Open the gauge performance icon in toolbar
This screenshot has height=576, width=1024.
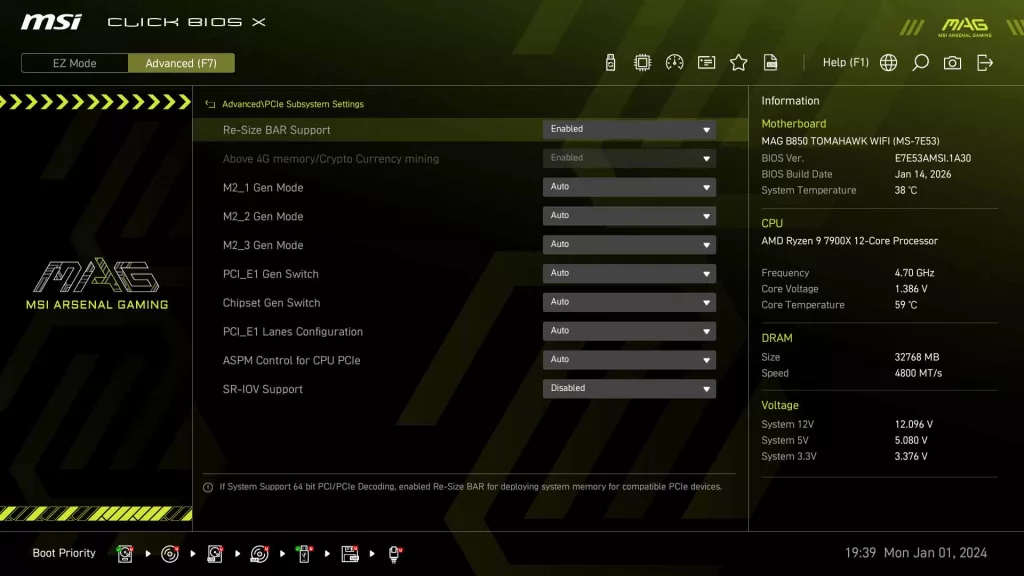pos(675,62)
